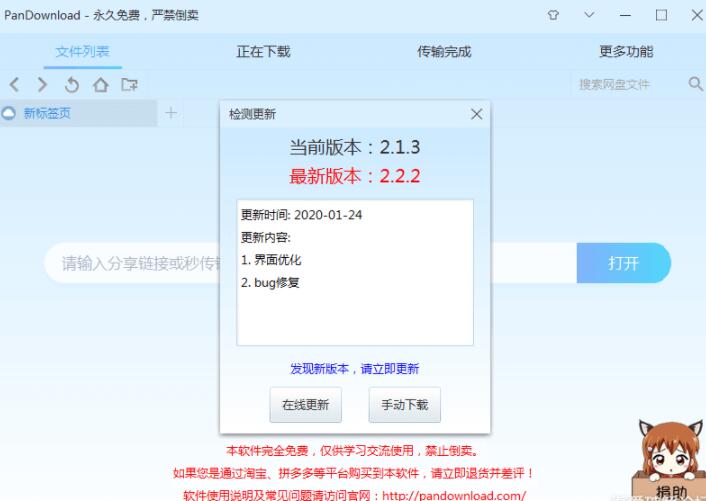Close the 检测更新 dialog
This screenshot has height=501, width=706.
click(x=476, y=114)
